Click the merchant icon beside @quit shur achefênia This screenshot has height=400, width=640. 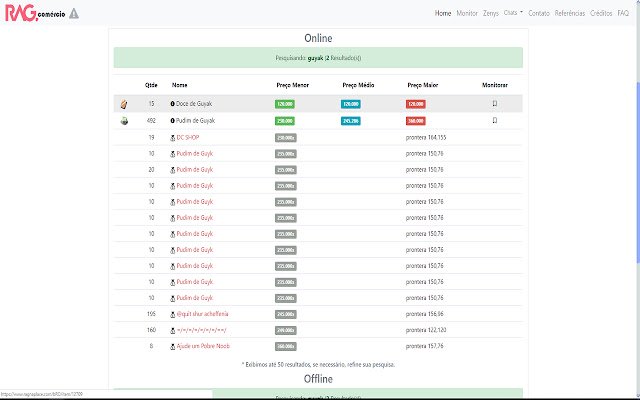point(173,314)
